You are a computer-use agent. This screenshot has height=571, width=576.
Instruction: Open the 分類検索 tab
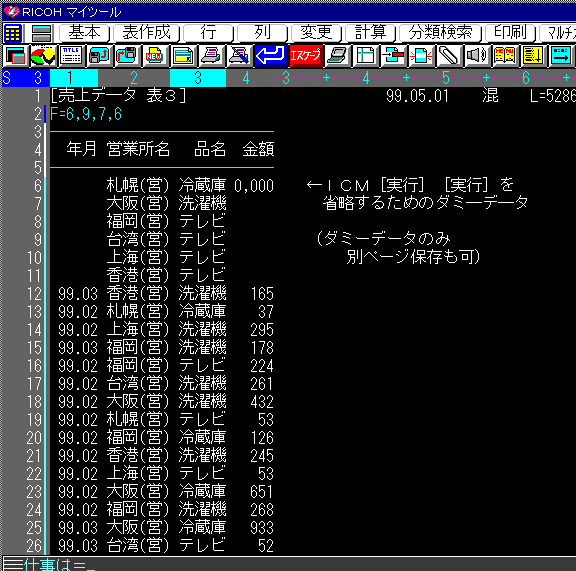pos(440,33)
